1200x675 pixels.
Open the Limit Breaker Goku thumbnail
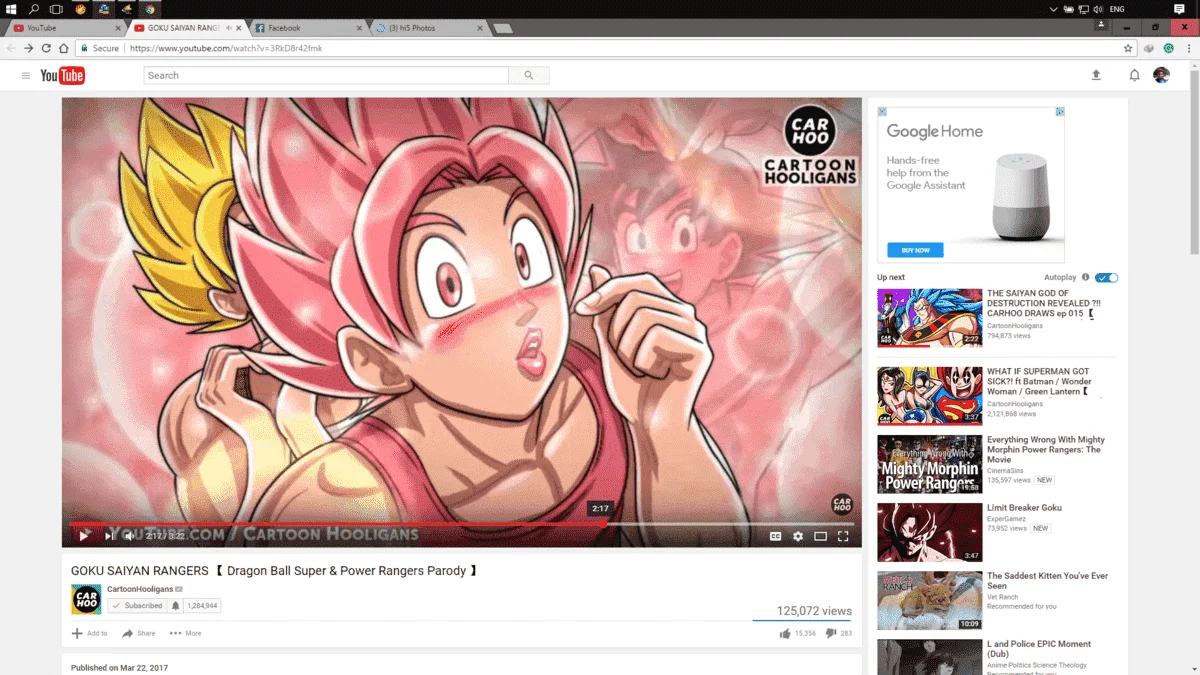click(930, 532)
